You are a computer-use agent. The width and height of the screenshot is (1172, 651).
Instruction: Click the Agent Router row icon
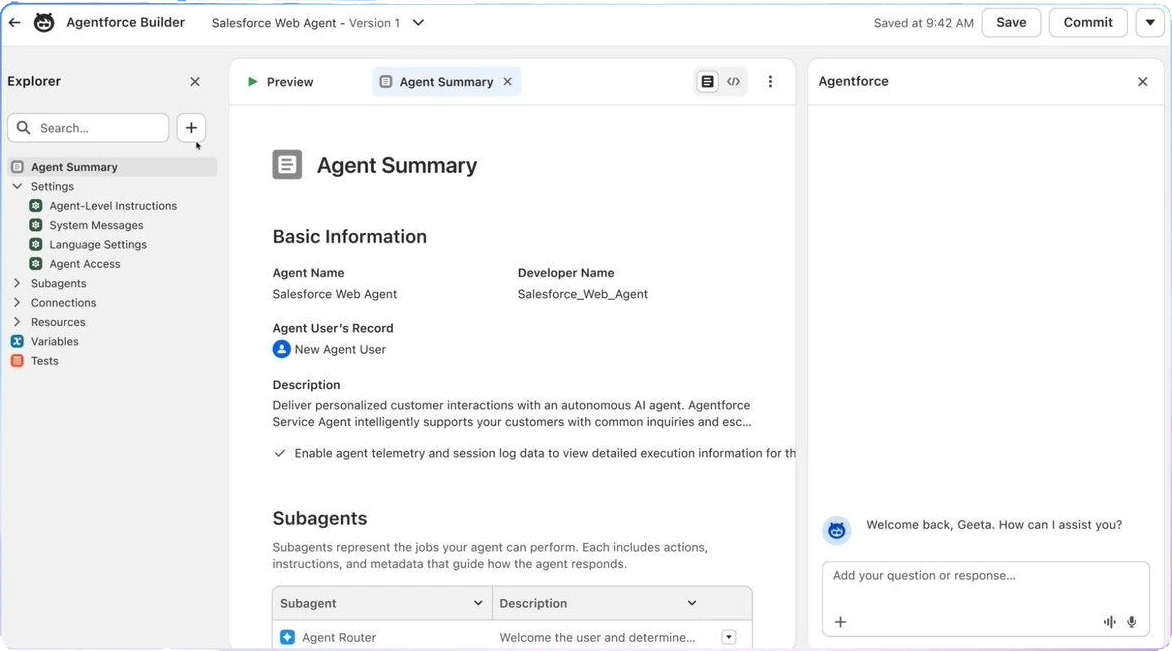click(x=288, y=638)
